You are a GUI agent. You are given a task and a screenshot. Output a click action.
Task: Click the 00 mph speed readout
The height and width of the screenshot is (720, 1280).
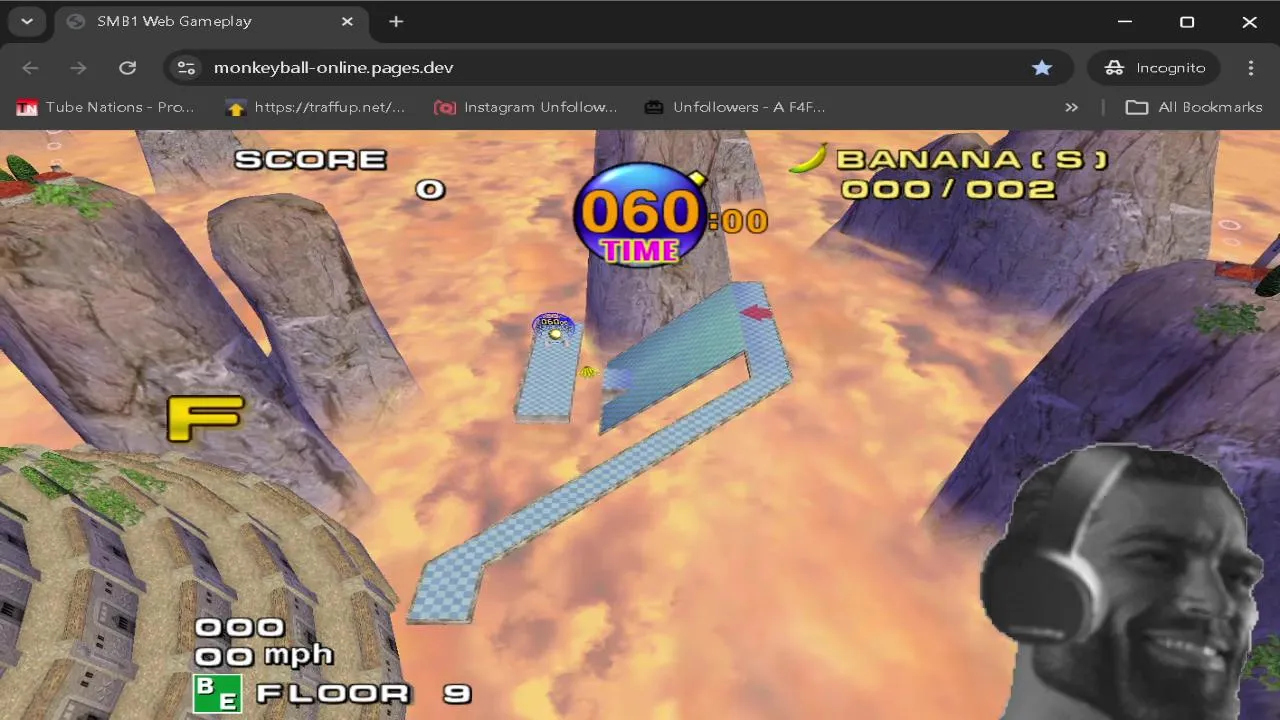click(x=264, y=656)
